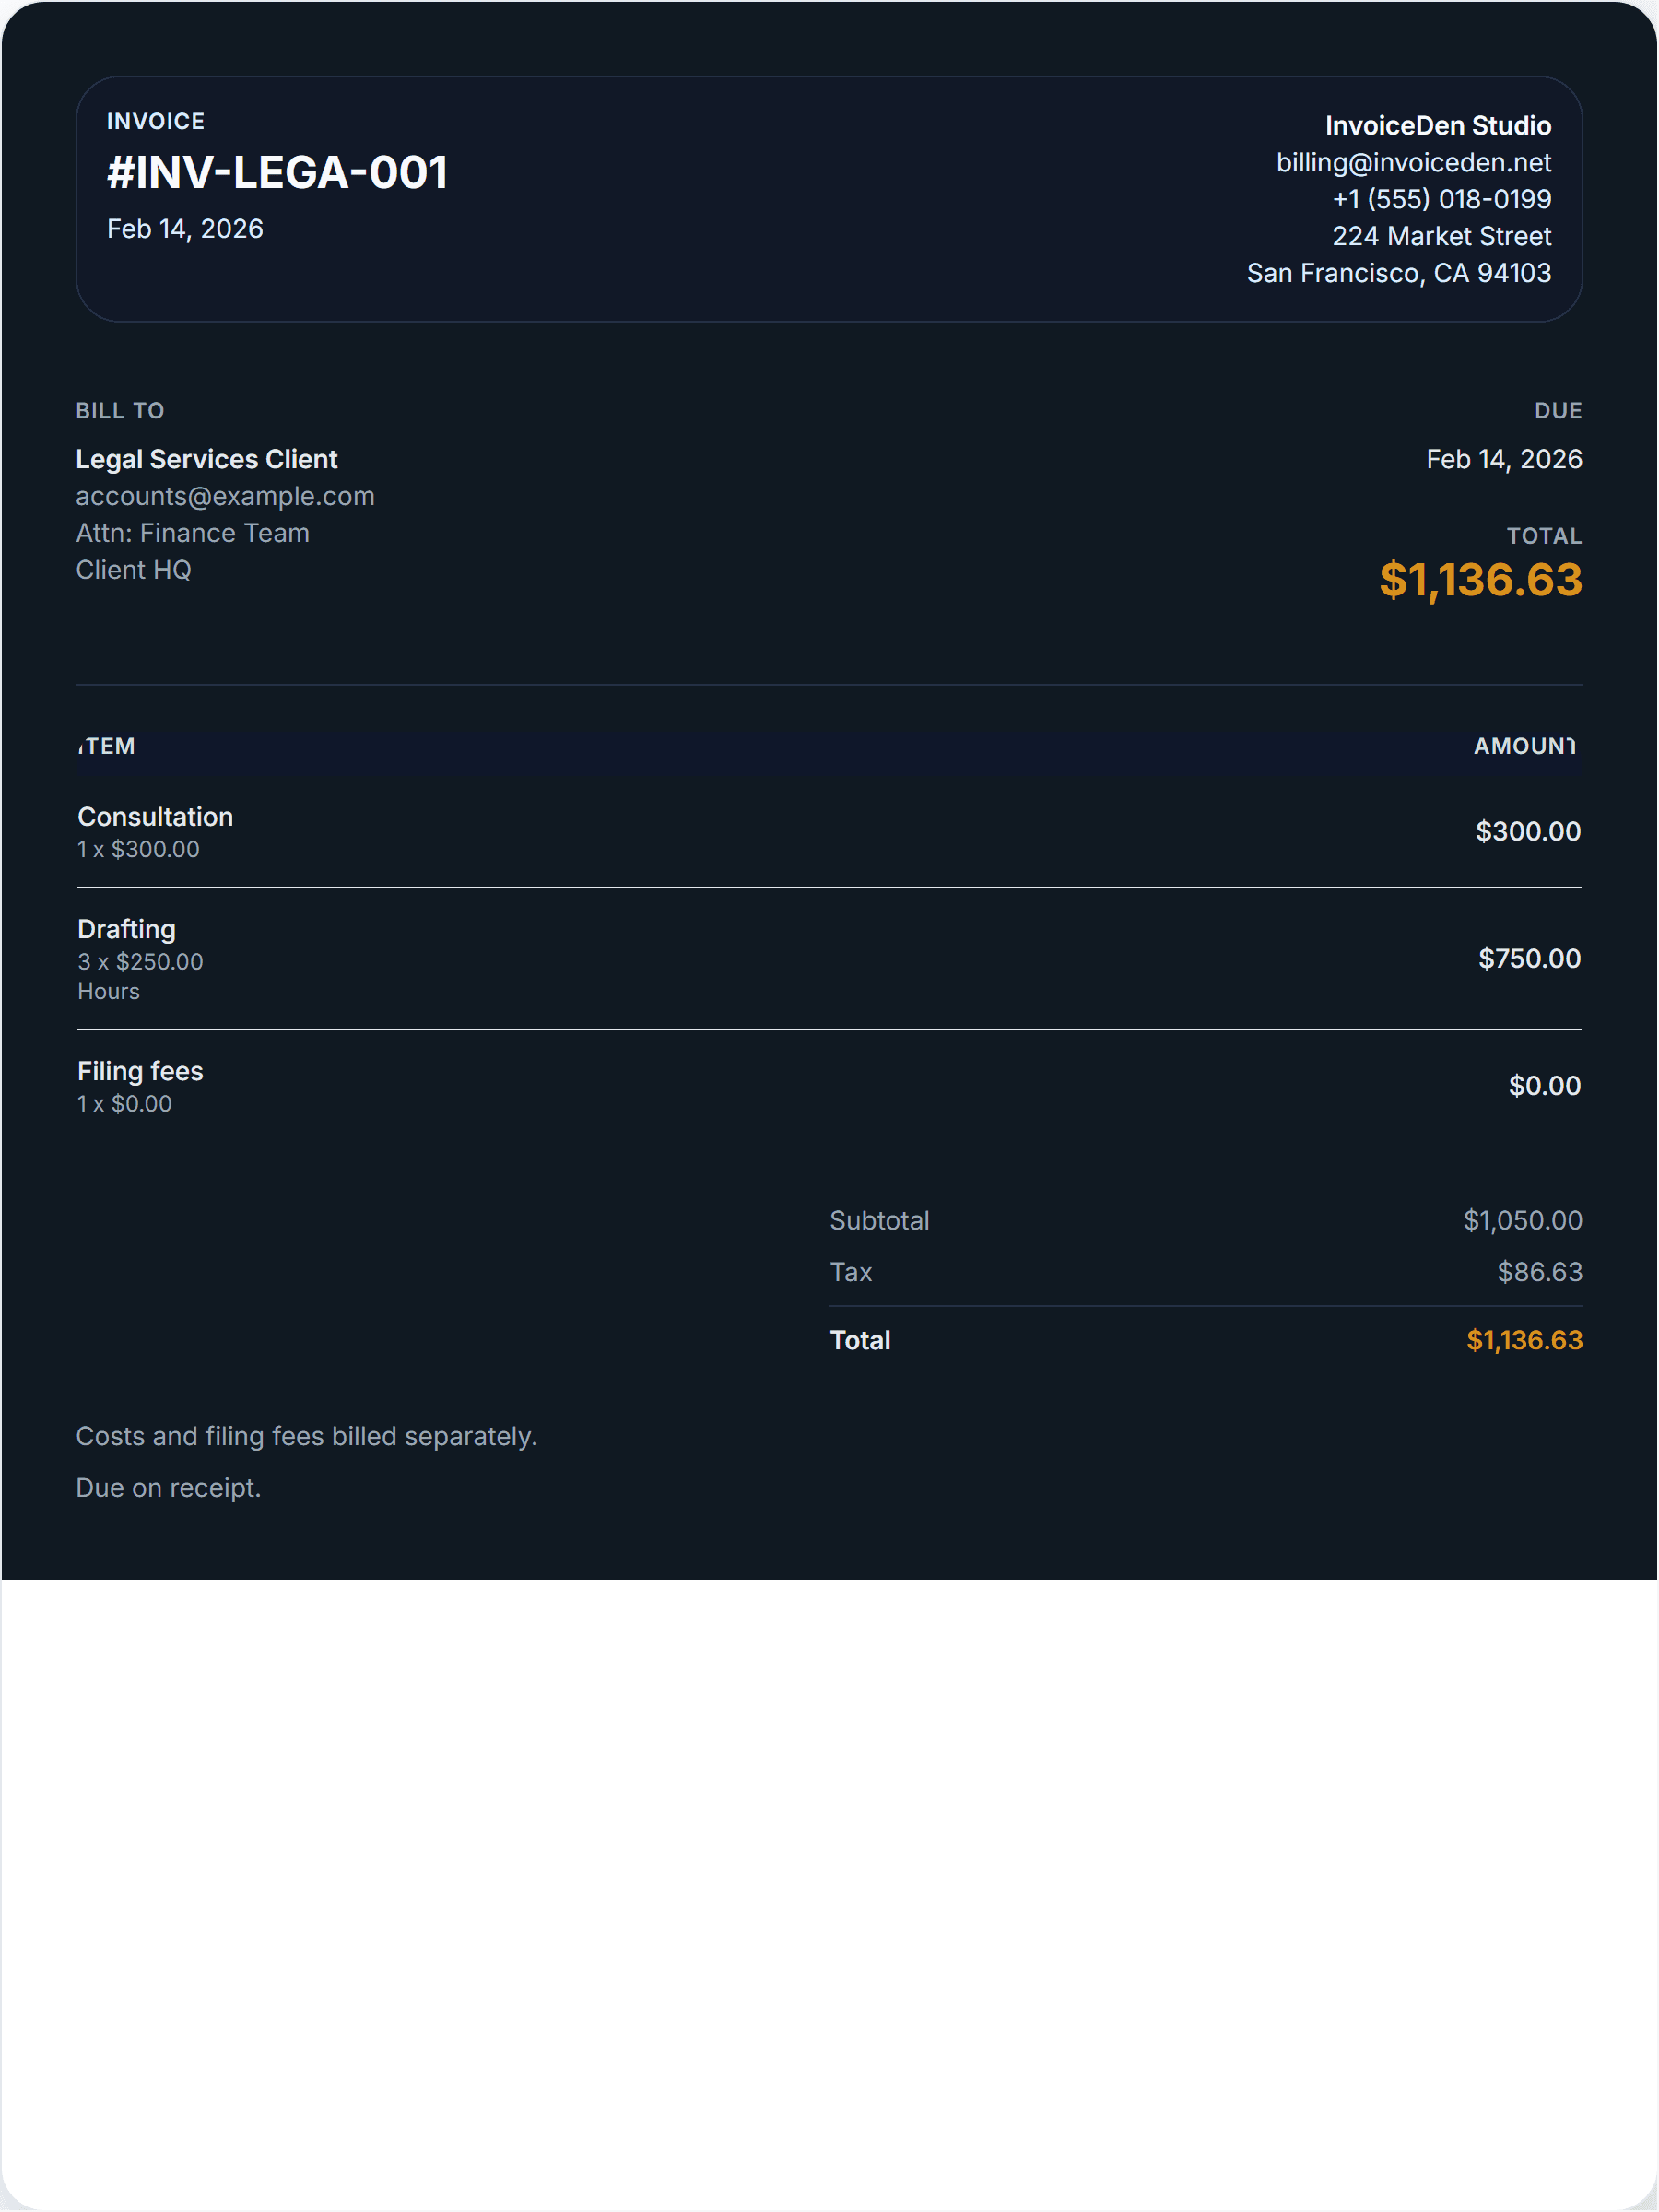The width and height of the screenshot is (1659, 2212).
Task: Click the Legal Services Client name
Action: (x=206, y=459)
